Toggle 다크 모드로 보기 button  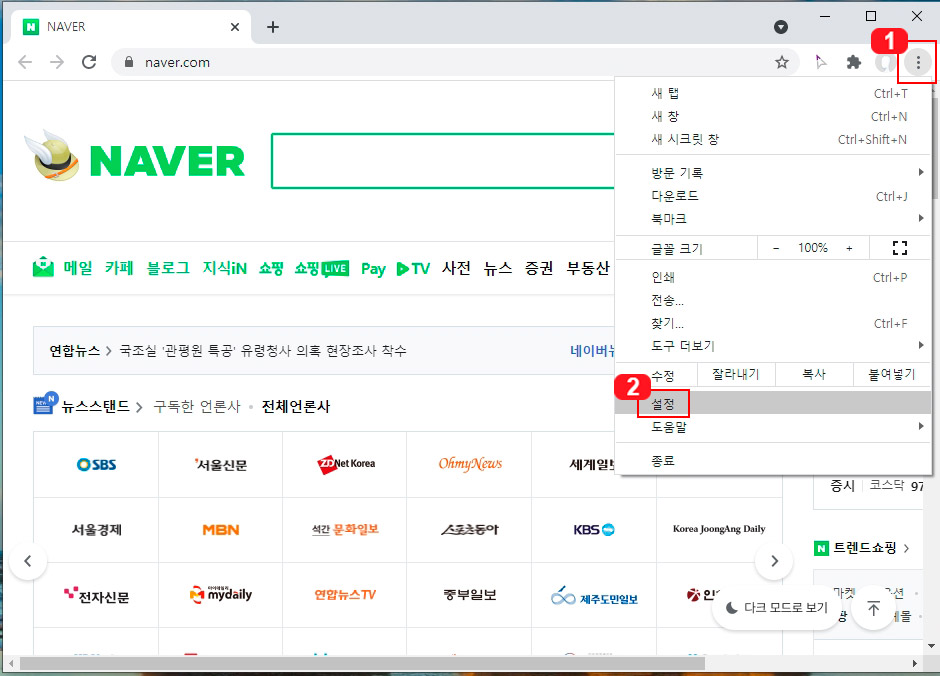pyautogui.click(x=776, y=608)
